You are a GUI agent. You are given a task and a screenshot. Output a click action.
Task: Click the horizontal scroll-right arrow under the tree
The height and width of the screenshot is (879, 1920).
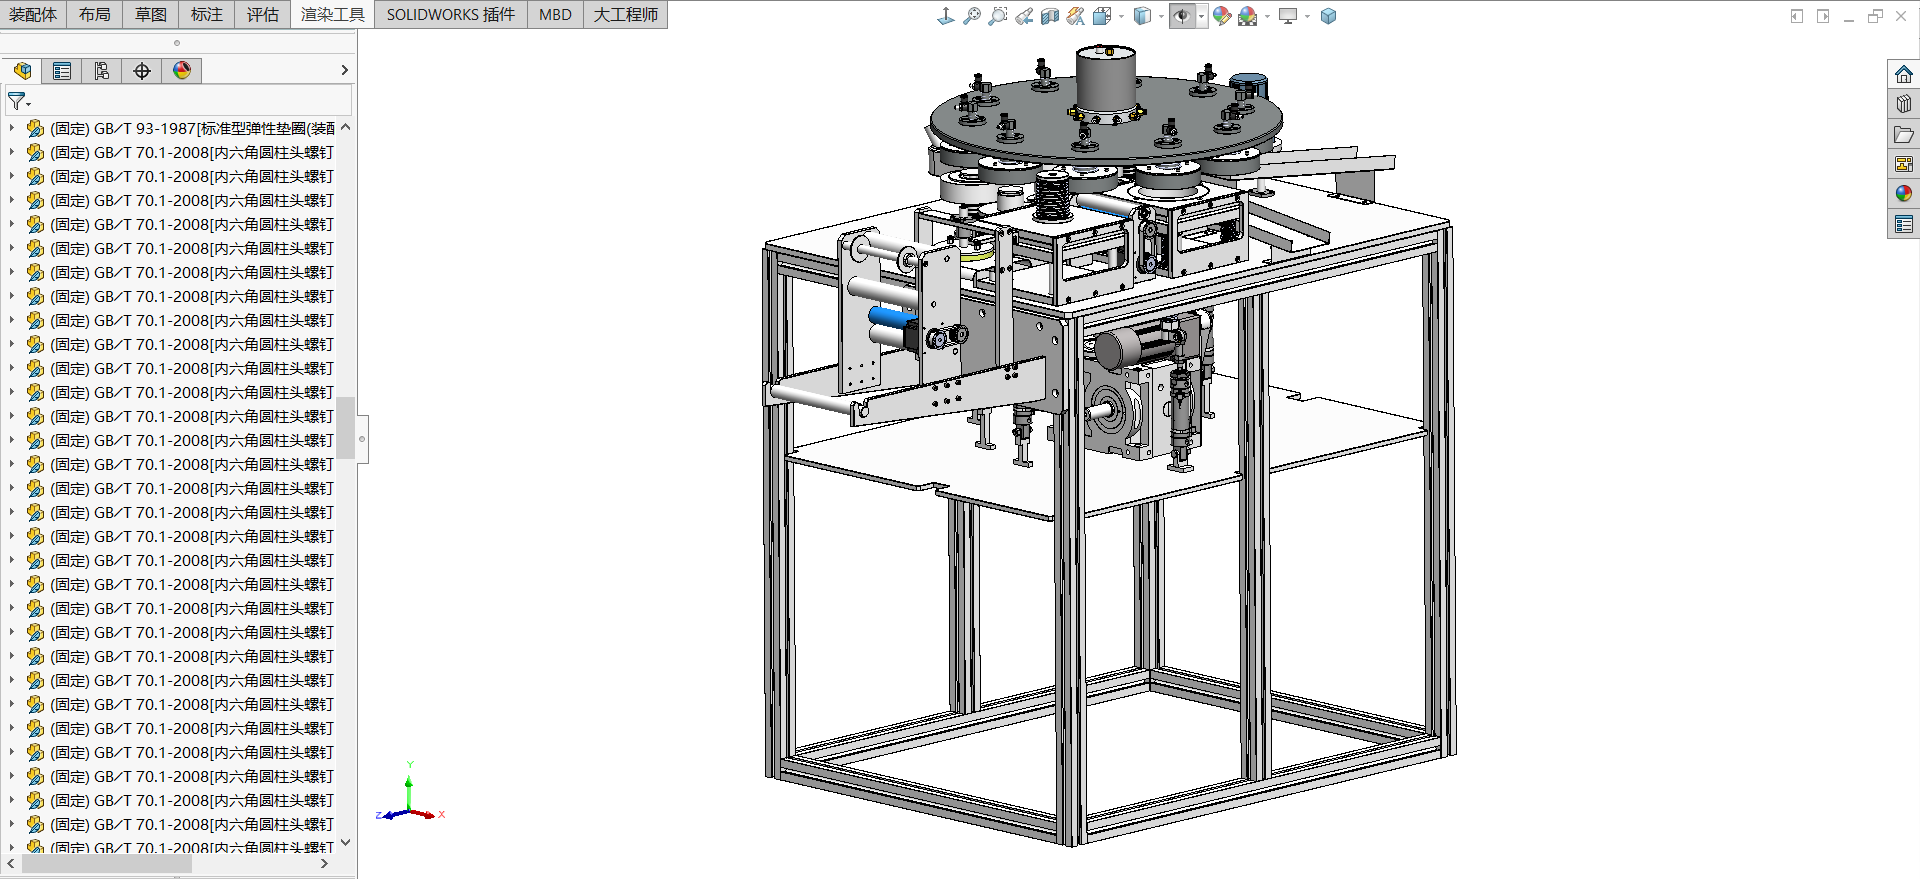(x=324, y=863)
